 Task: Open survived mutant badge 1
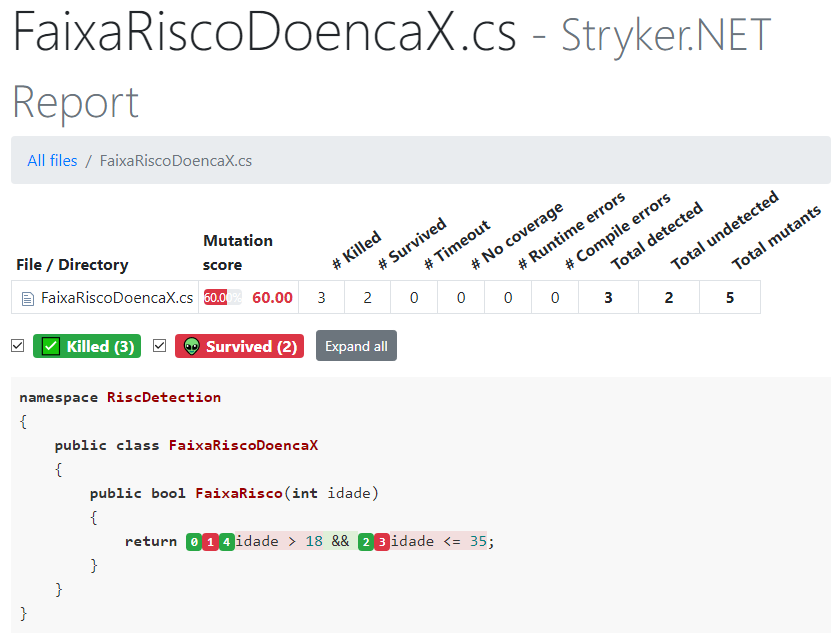pos(210,542)
